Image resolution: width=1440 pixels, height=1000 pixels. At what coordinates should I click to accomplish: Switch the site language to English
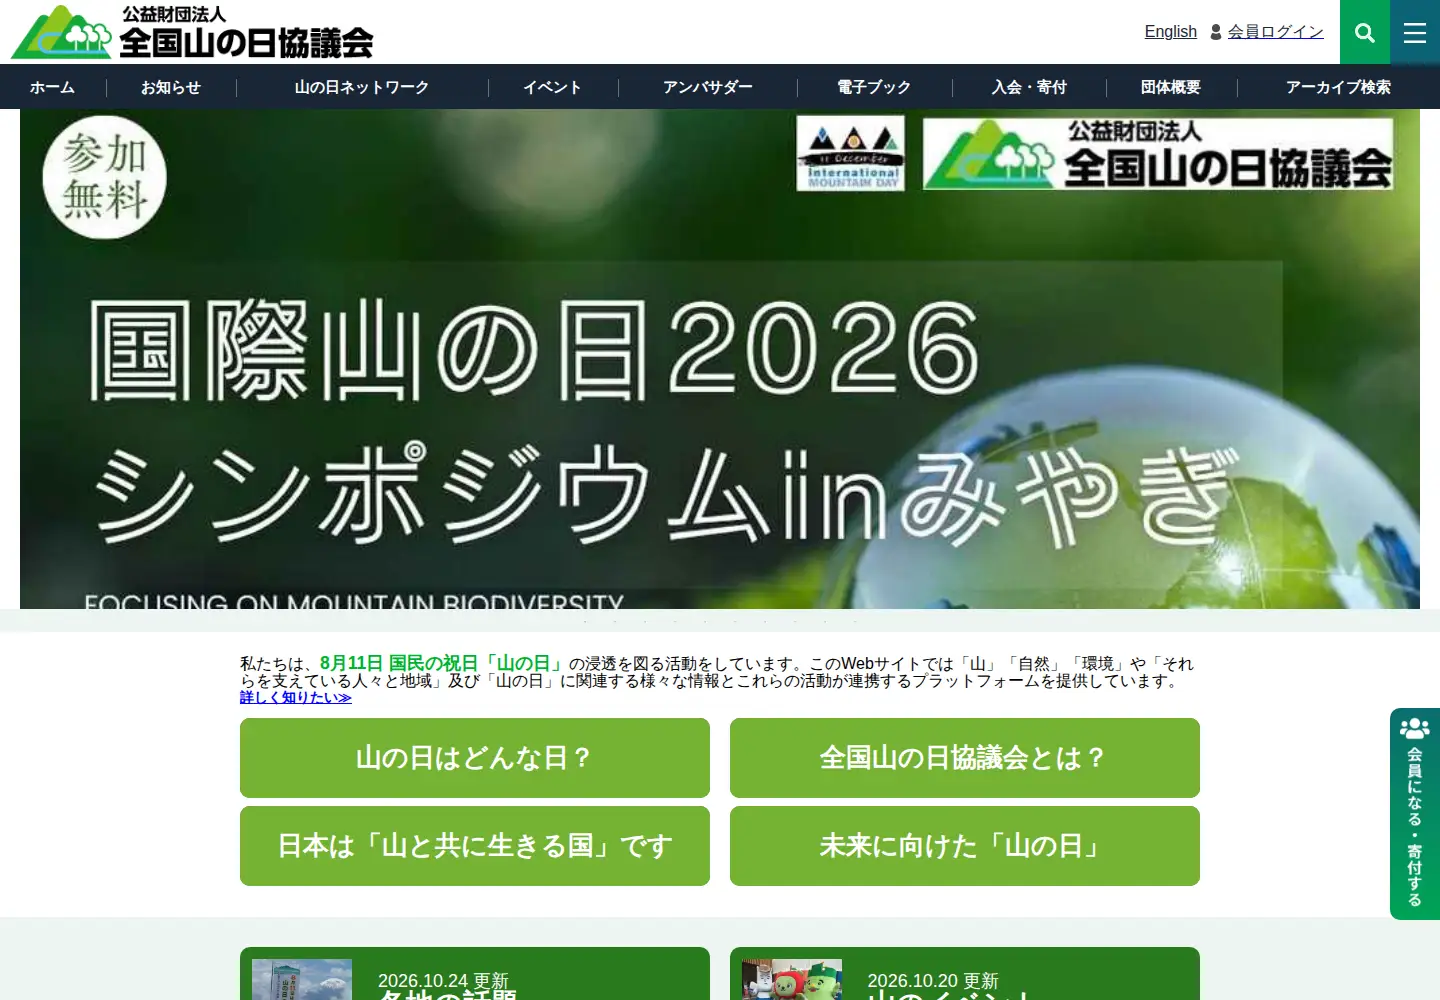tap(1170, 32)
